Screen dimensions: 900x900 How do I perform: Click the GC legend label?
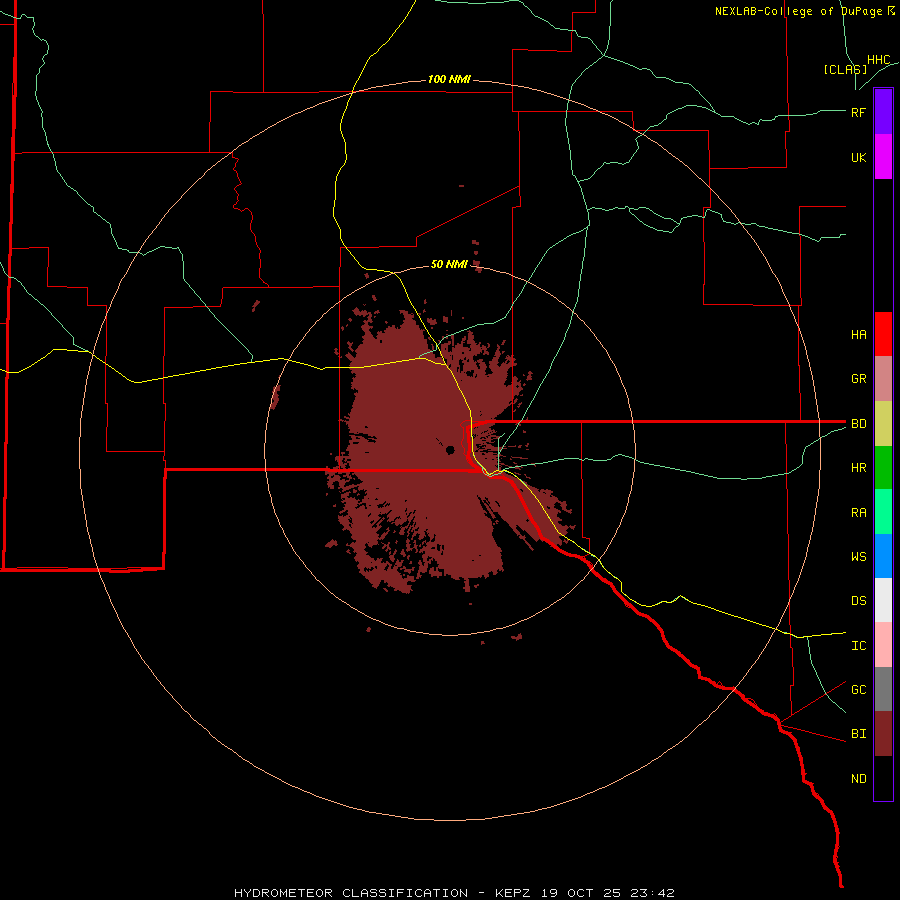pyautogui.click(x=858, y=690)
